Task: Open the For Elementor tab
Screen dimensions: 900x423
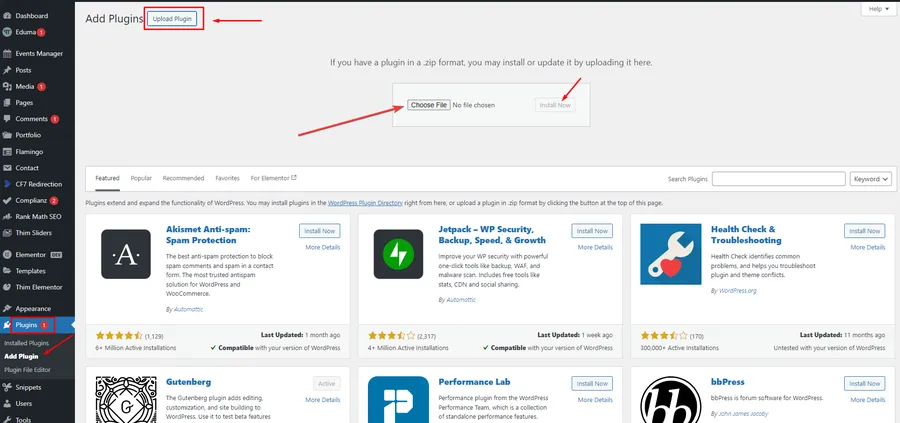Action: pos(274,178)
